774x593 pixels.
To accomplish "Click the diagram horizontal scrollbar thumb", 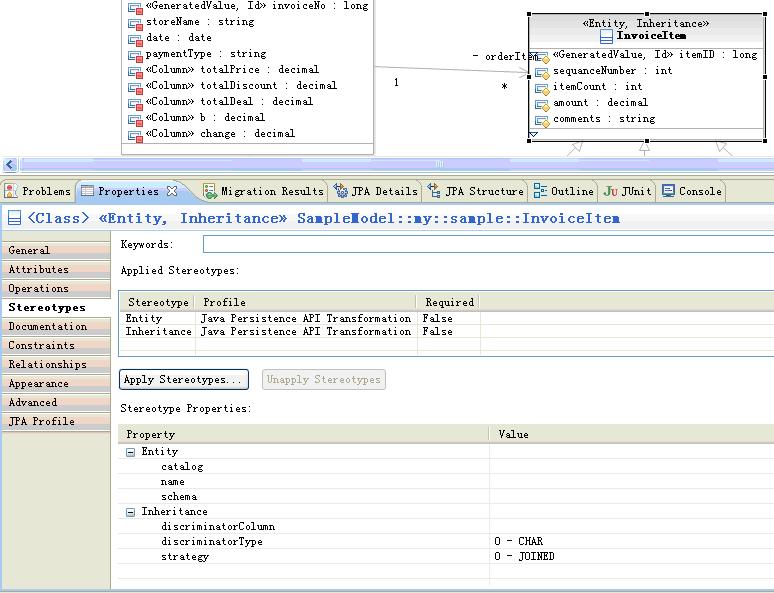I will [396, 164].
